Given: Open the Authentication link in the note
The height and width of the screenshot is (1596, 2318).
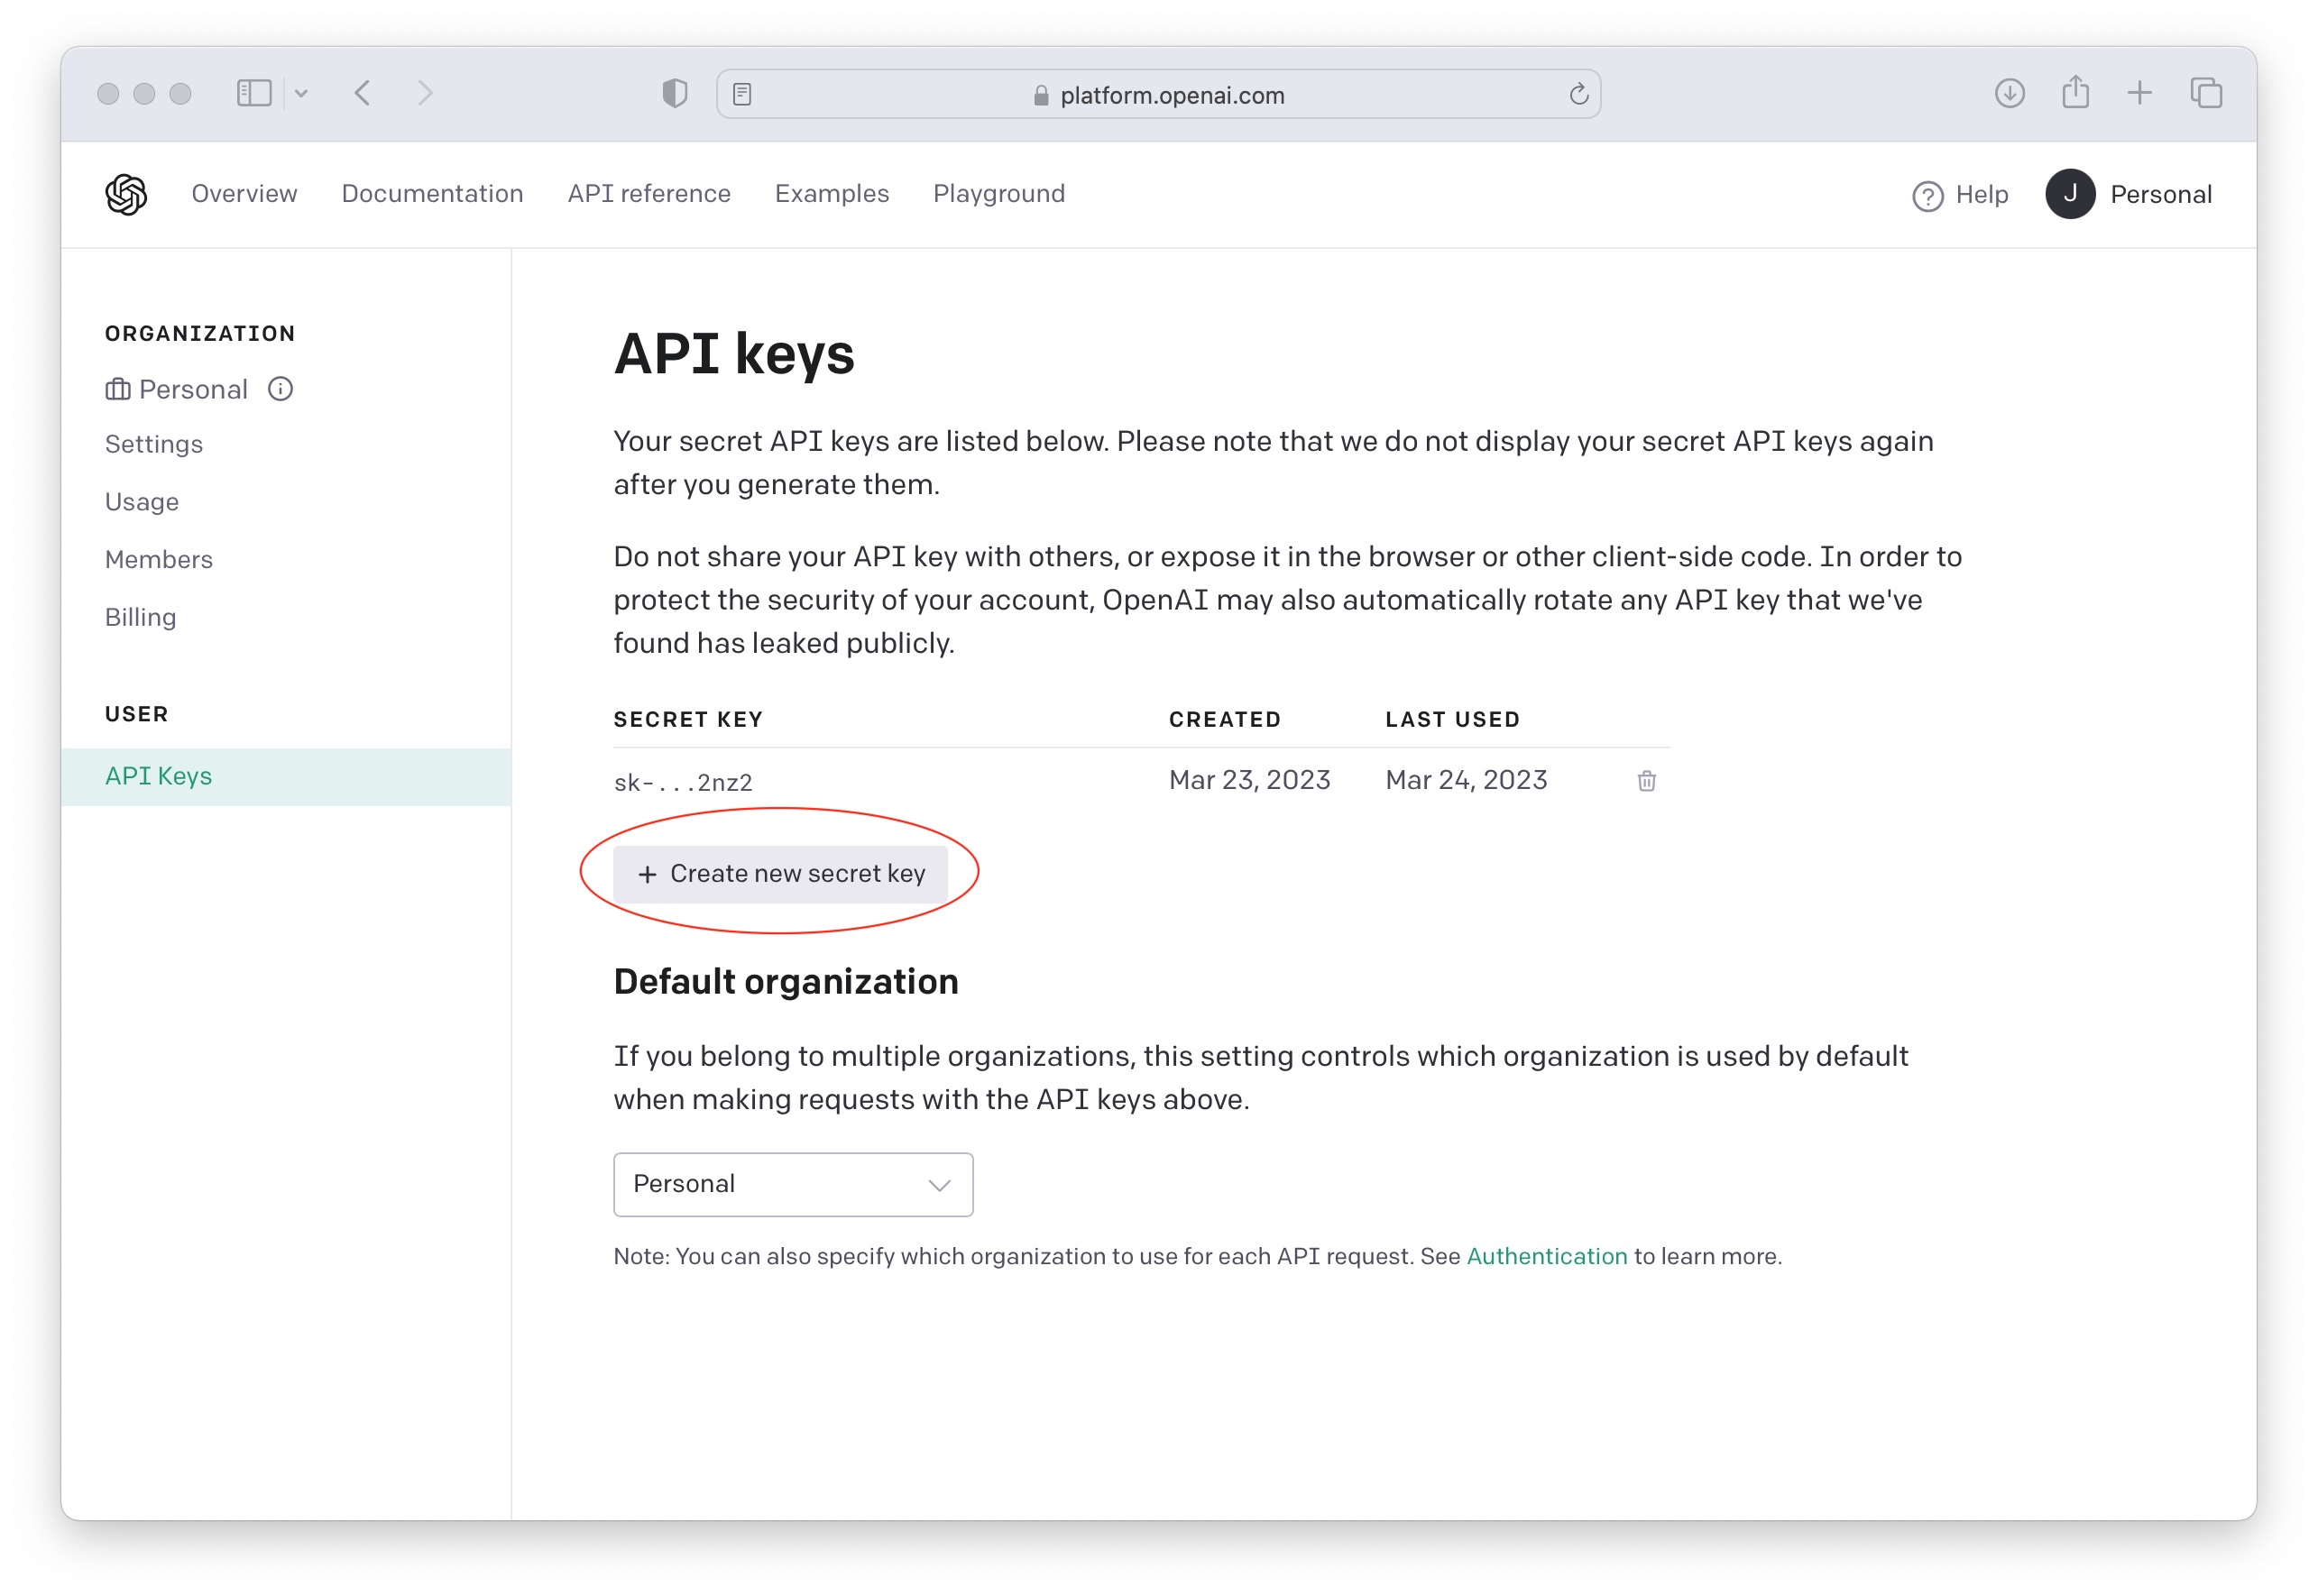Looking at the screenshot, I should [x=1546, y=1256].
